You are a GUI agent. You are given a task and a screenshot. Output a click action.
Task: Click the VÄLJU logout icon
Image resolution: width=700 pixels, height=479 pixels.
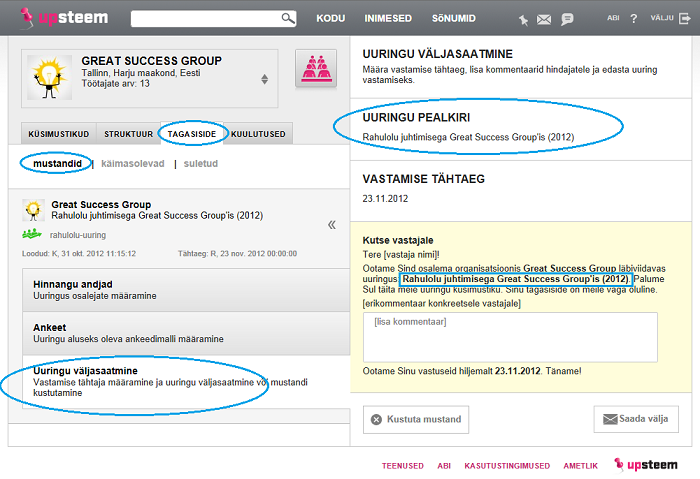coord(684,18)
